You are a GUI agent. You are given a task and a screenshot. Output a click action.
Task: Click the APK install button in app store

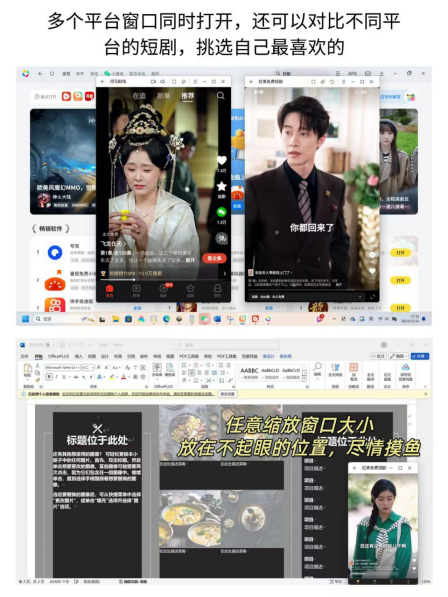(352, 73)
